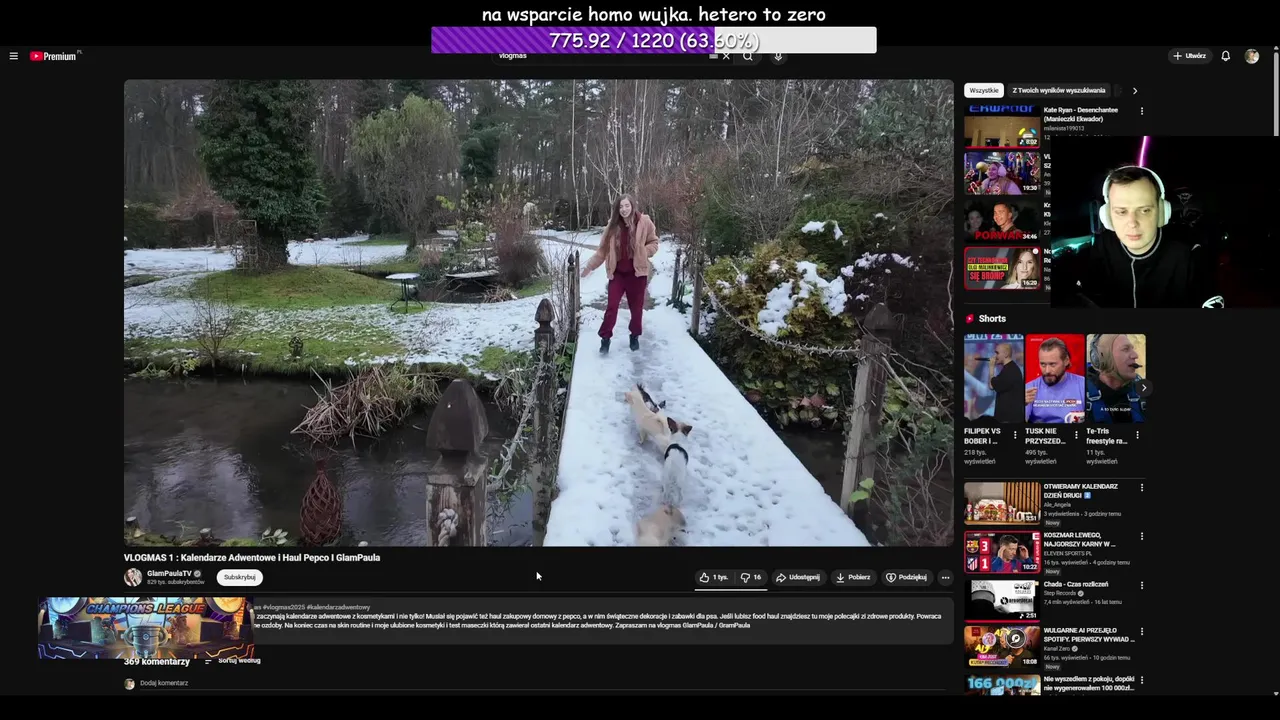The width and height of the screenshot is (1280, 720).
Task: Select Z Twoich wyników wyszukiwania chip
Action: [1059, 90]
